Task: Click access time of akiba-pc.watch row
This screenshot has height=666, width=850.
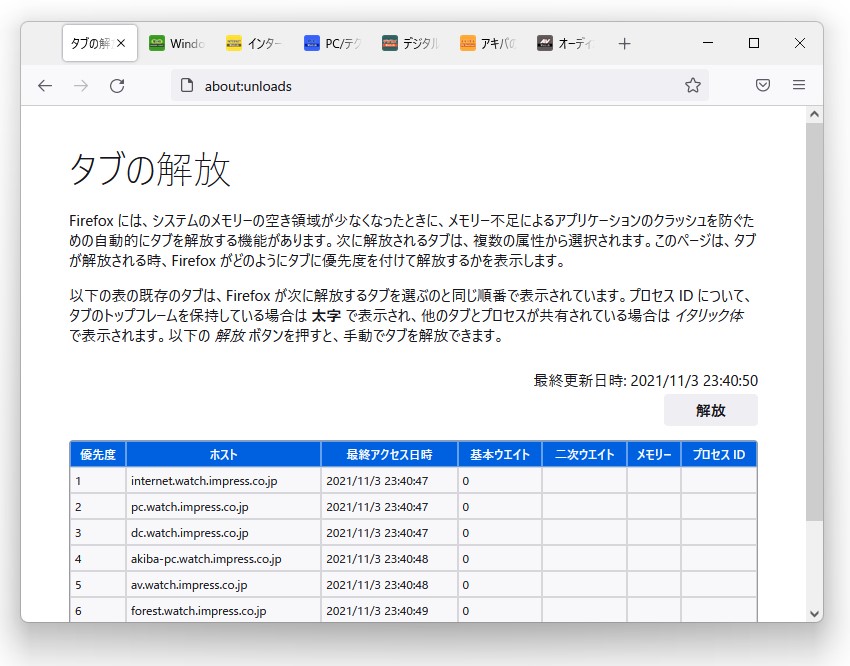Action: (x=389, y=559)
